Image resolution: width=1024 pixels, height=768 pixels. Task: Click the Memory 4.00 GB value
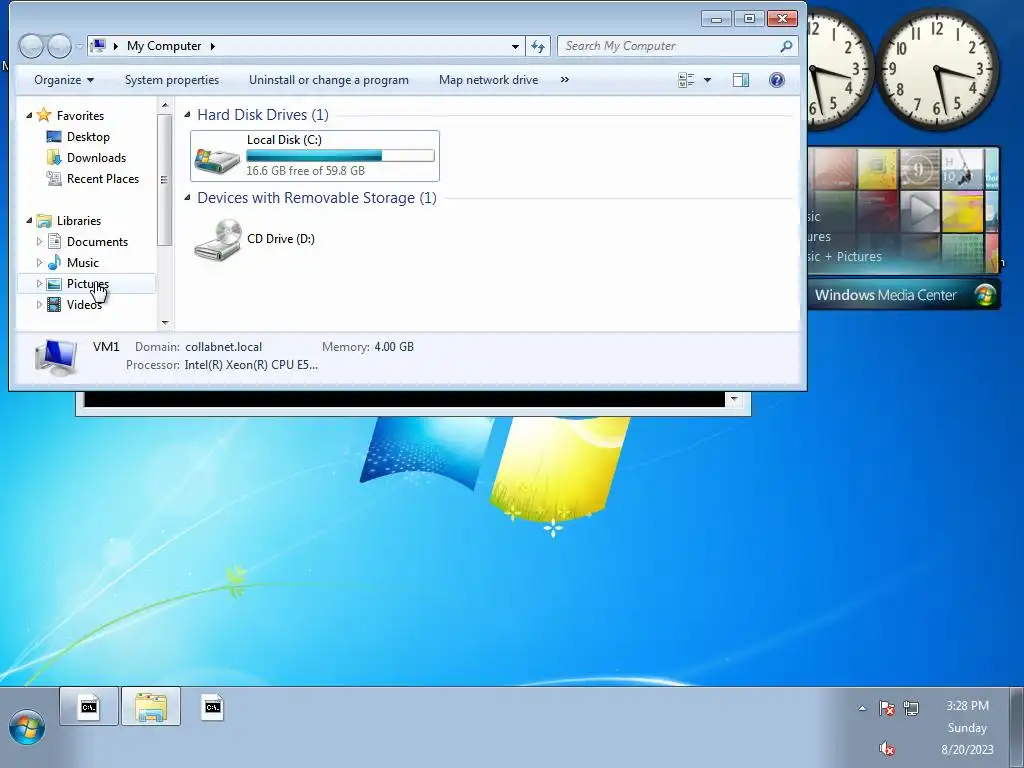[394, 347]
